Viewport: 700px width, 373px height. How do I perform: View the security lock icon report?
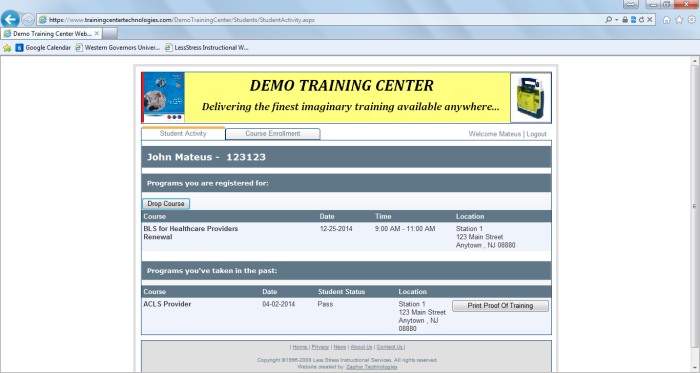click(625, 20)
